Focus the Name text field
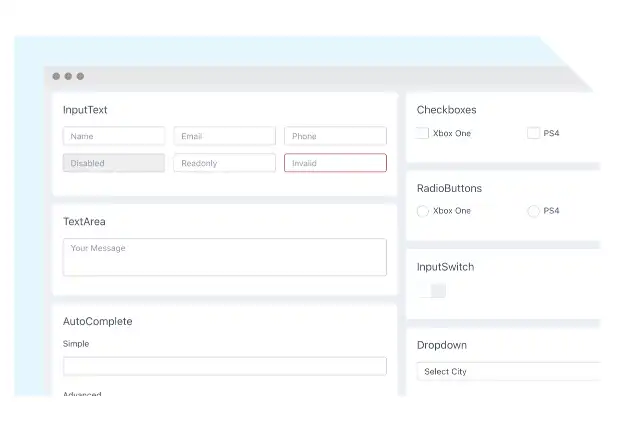 114,136
